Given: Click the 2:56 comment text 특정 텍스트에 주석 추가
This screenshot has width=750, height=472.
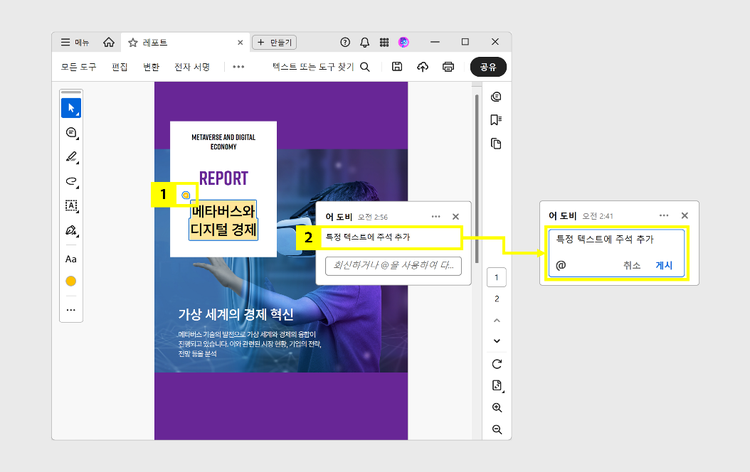Looking at the screenshot, I should (x=368, y=237).
